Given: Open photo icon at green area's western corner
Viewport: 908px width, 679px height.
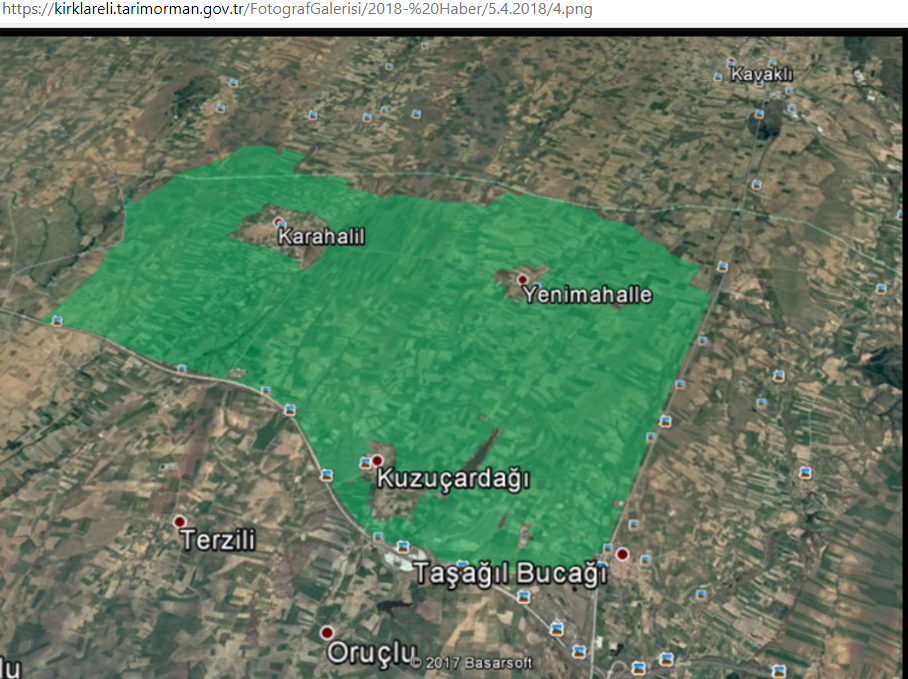Looking at the screenshot, I should click(57, 321).
